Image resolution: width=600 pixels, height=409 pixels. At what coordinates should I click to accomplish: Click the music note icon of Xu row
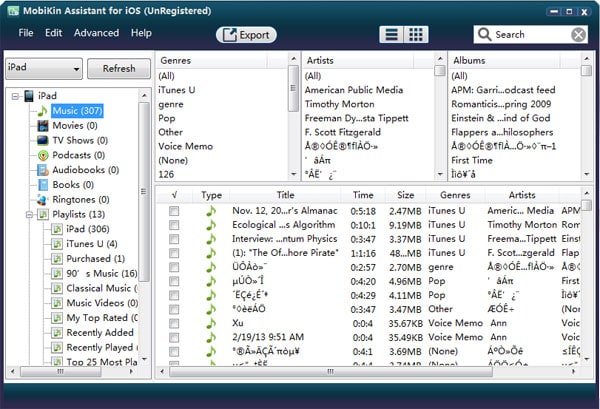point(211,323)
